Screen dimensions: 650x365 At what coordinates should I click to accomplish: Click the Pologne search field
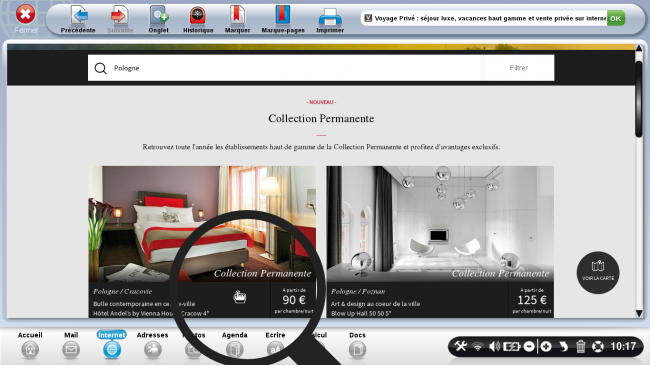click(286, 68)
